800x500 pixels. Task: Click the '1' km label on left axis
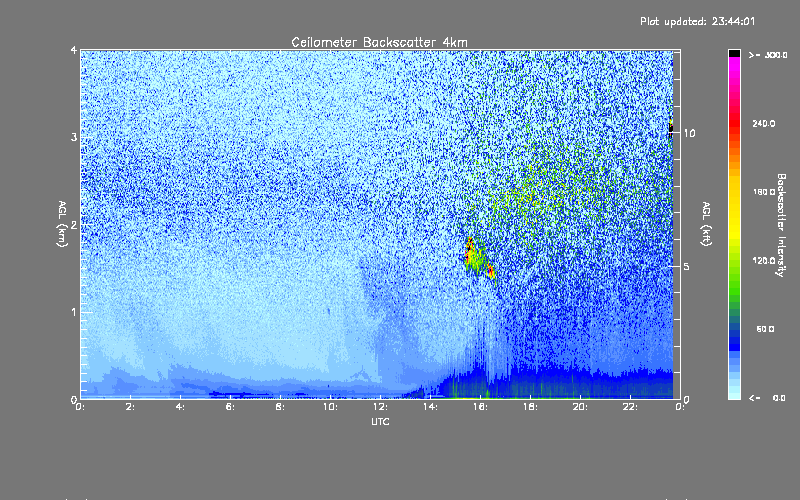(x=74, y=312)
